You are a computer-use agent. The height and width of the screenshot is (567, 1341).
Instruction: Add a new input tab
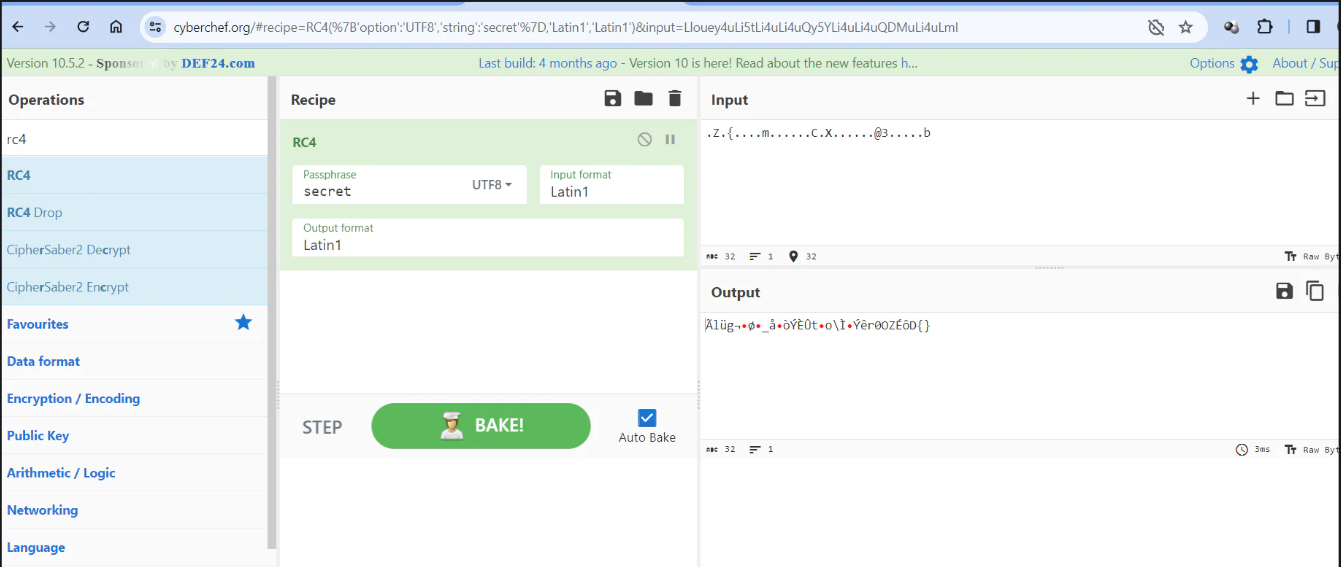1253,98
